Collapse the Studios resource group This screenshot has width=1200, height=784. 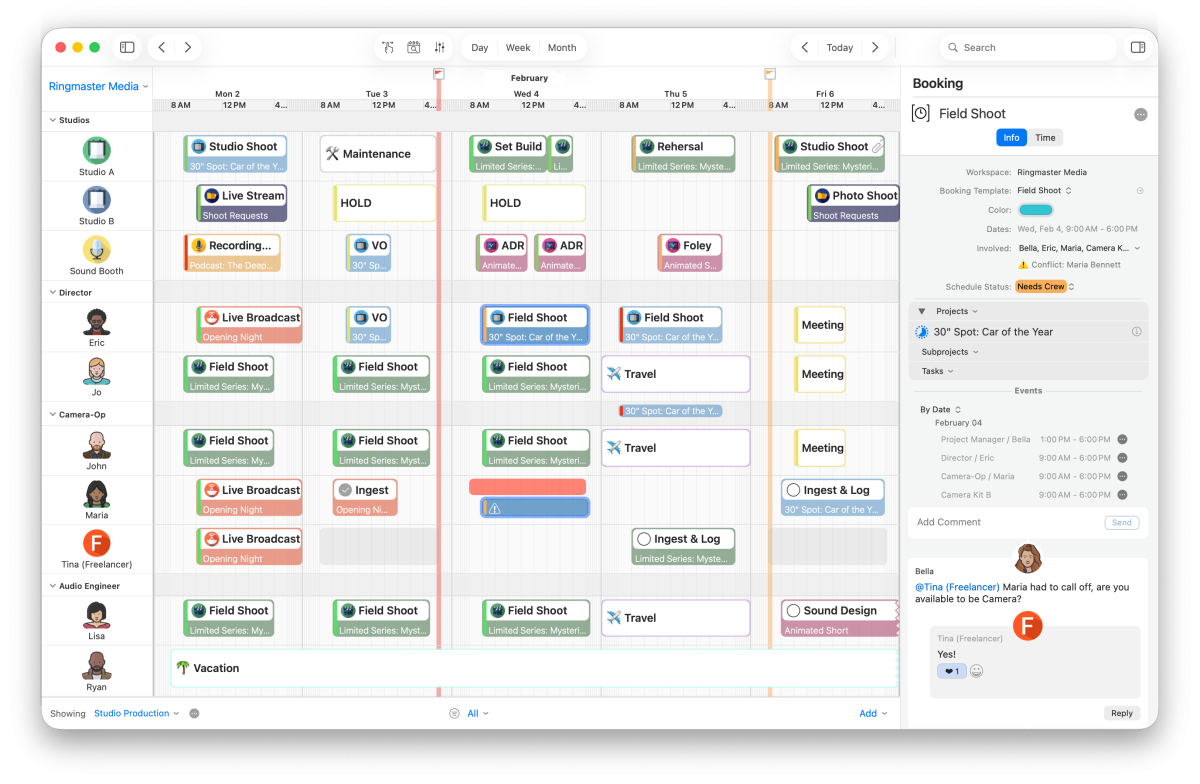52,120
